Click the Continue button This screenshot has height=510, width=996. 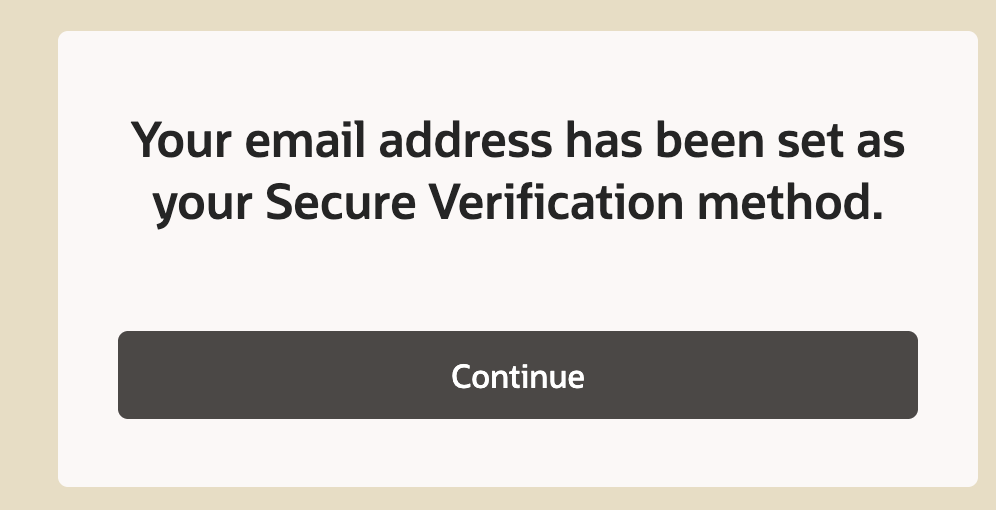click(518, 375)
